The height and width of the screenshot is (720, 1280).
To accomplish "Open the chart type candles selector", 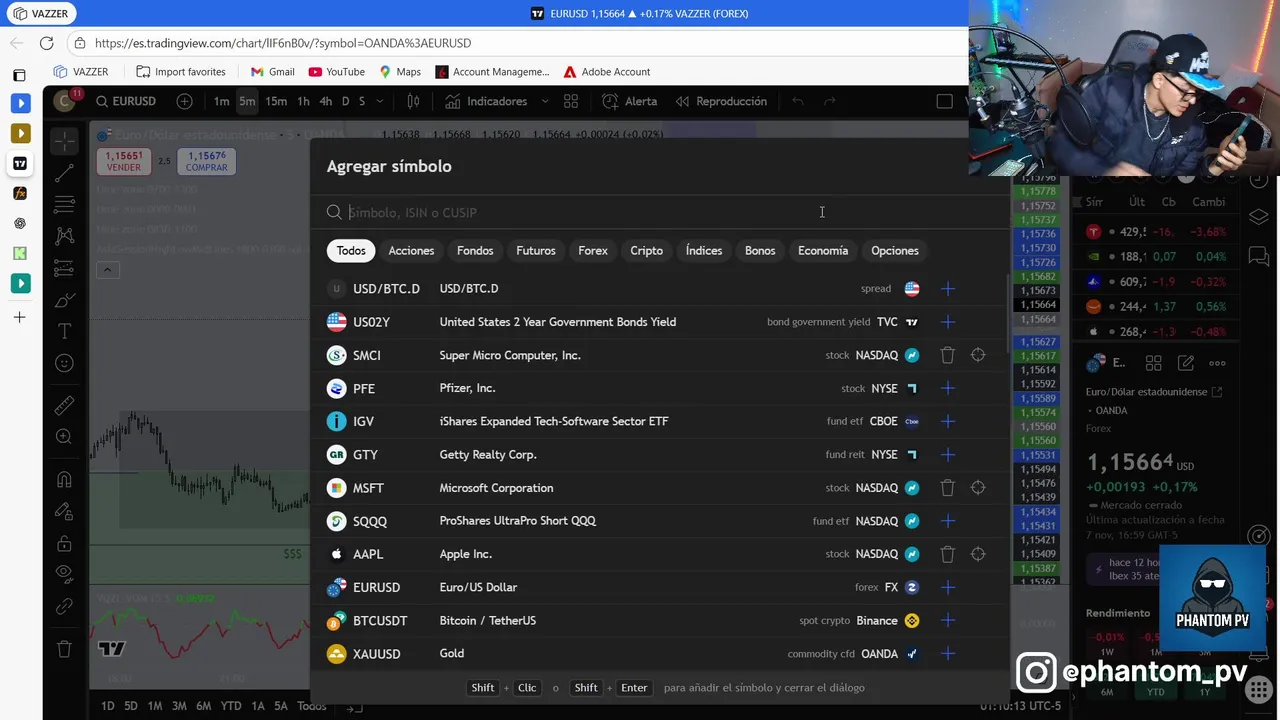I will tap(413, 101).
